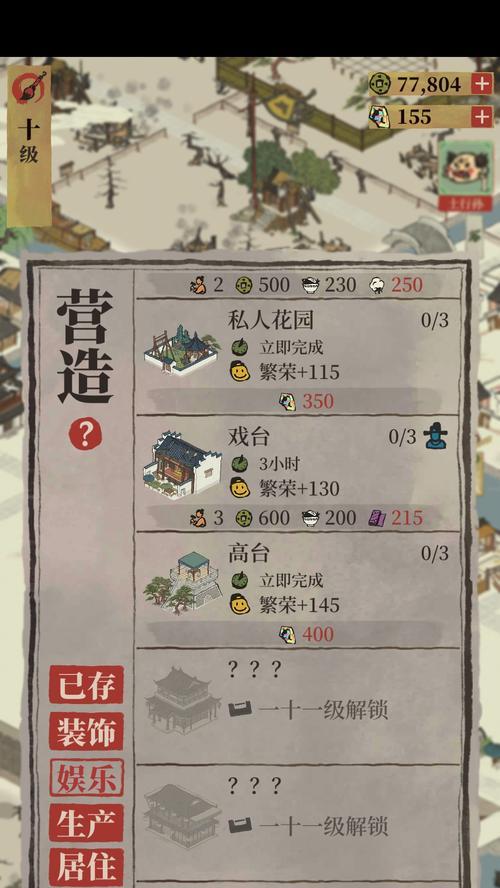
Task: Switch to the 居住 tab
Action: click(x=86, y=866)
